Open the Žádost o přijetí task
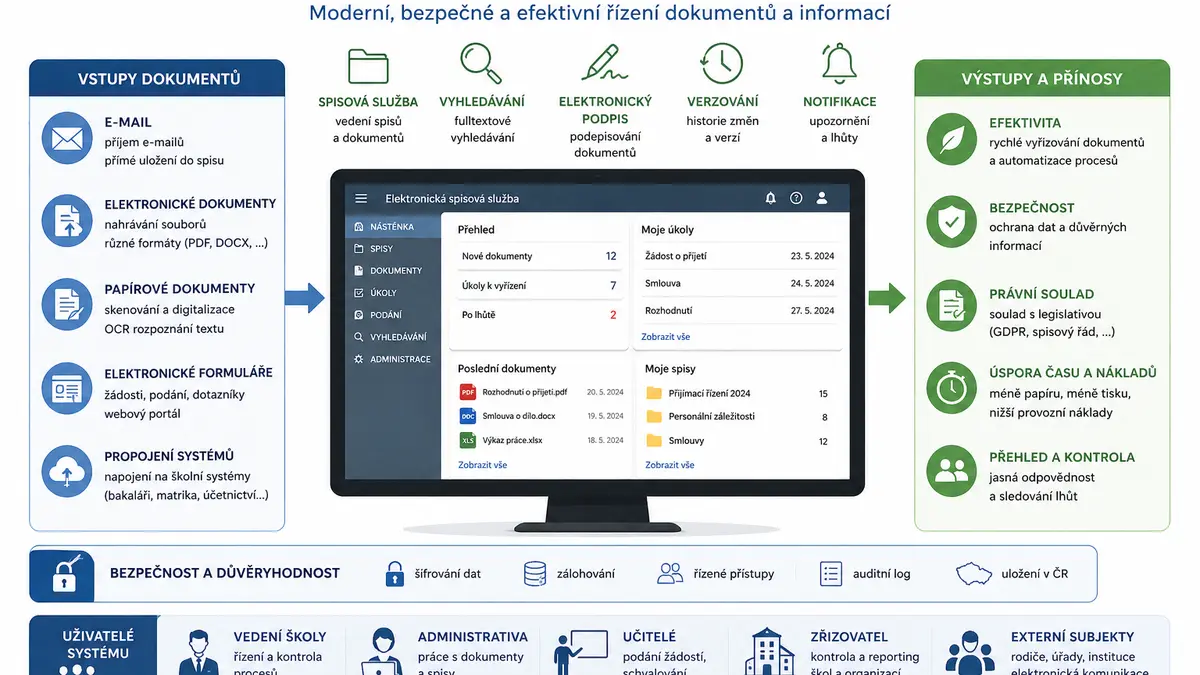1200x675 pixels. pyautogui.click(x=739, y=256)
